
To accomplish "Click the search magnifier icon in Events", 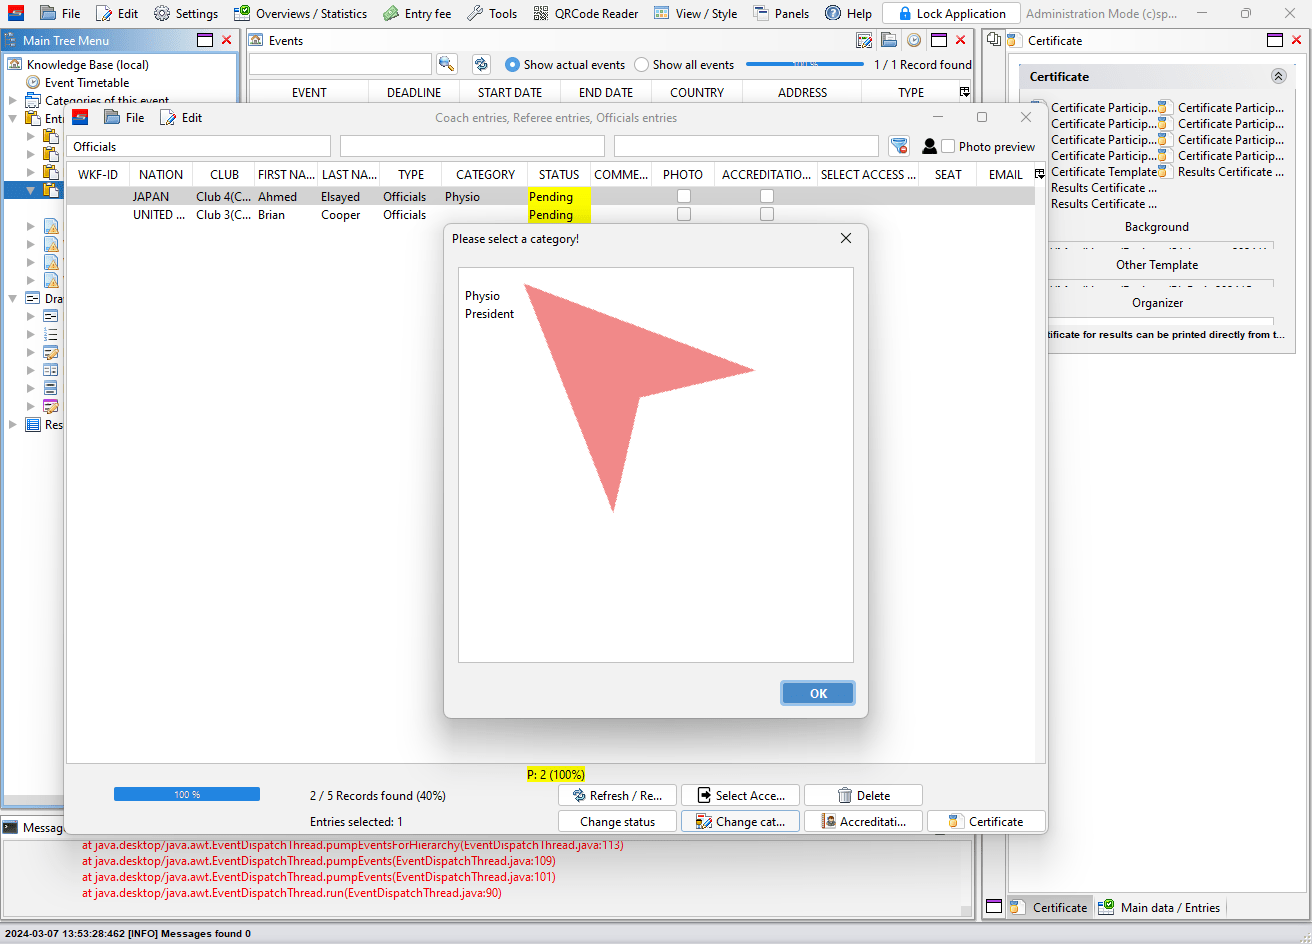I will point(446,64).
